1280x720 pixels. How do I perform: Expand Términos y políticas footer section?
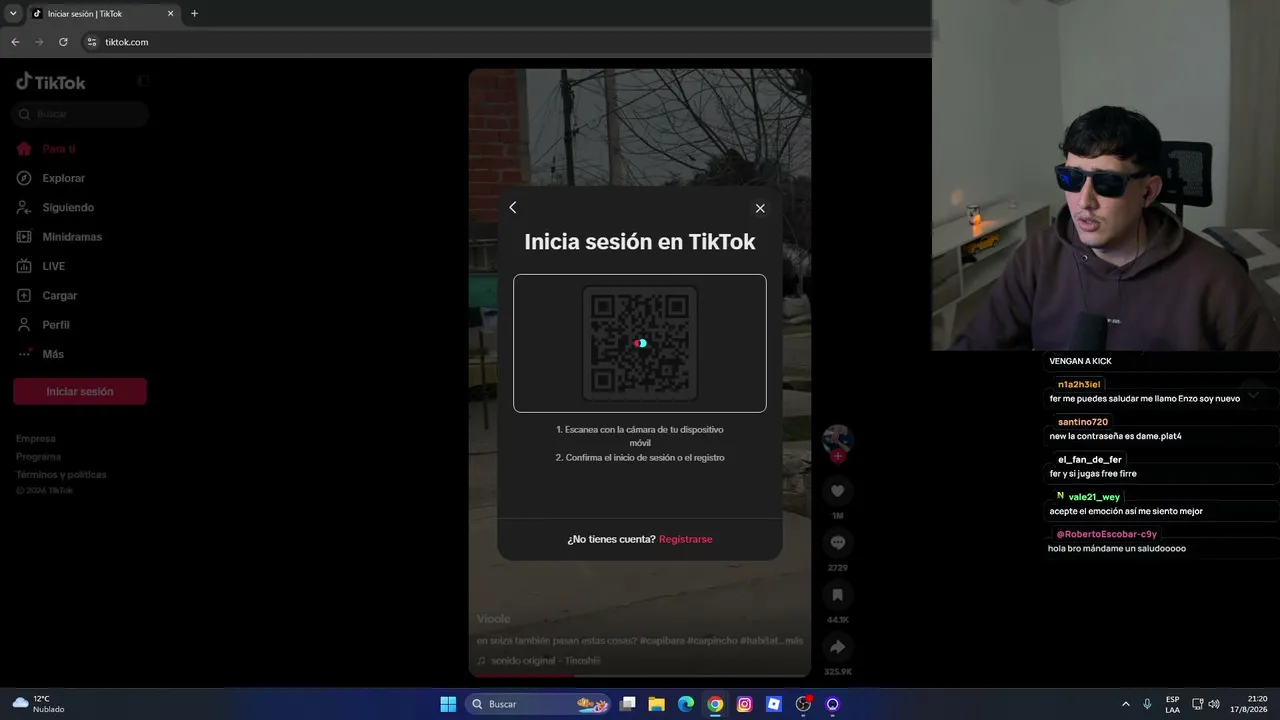point(61,475)
